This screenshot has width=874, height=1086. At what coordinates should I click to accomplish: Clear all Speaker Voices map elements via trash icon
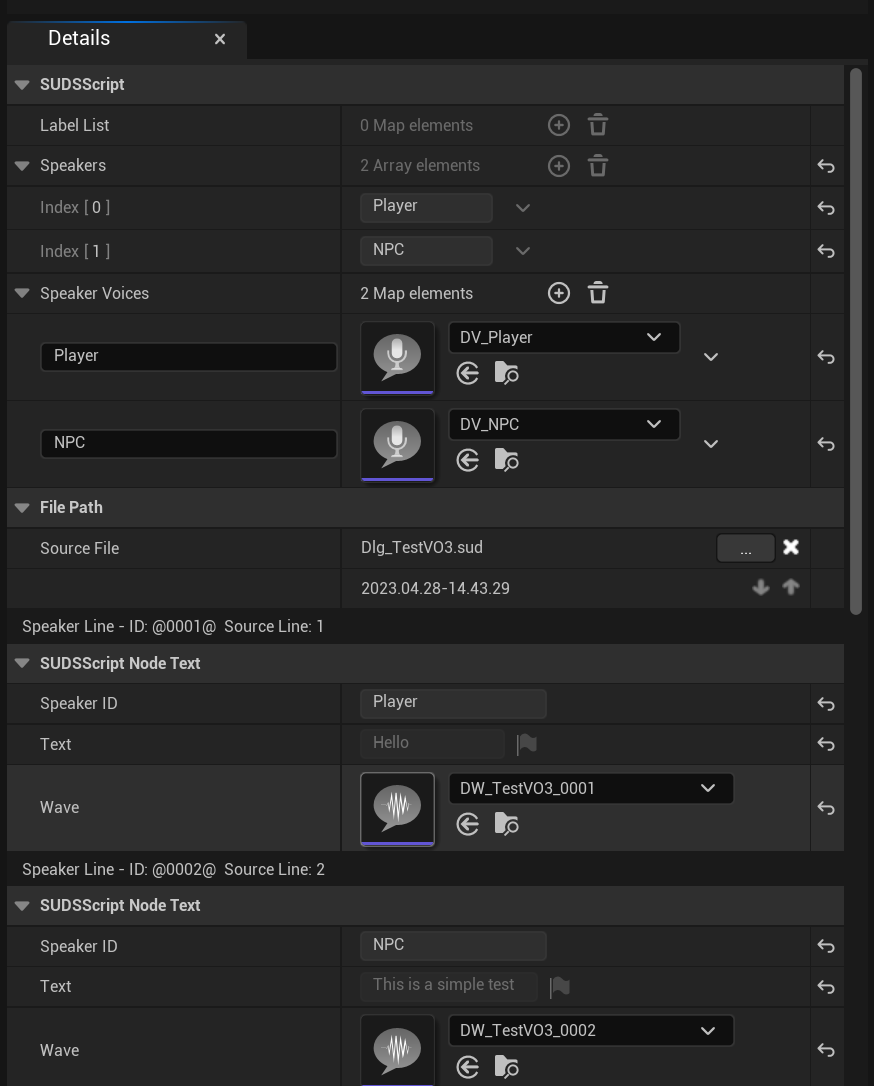pos(597,292)
